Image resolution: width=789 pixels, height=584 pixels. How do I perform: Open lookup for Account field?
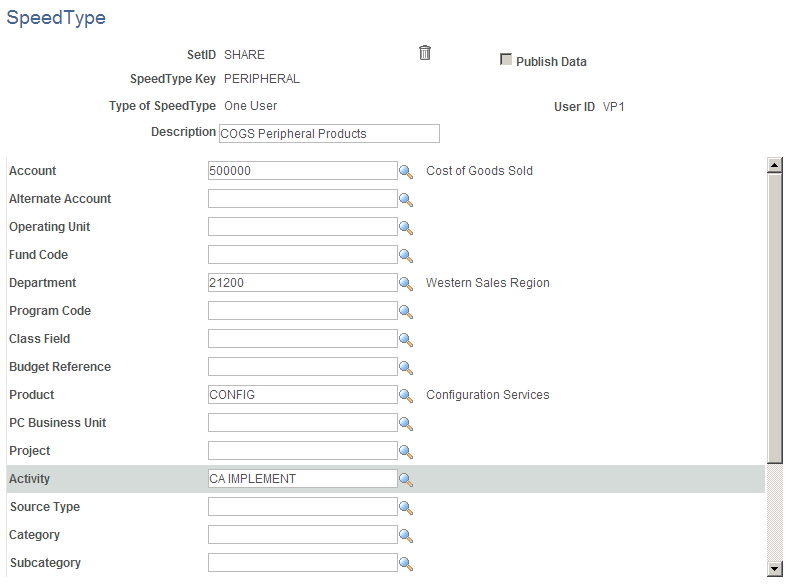coord(406,172)
